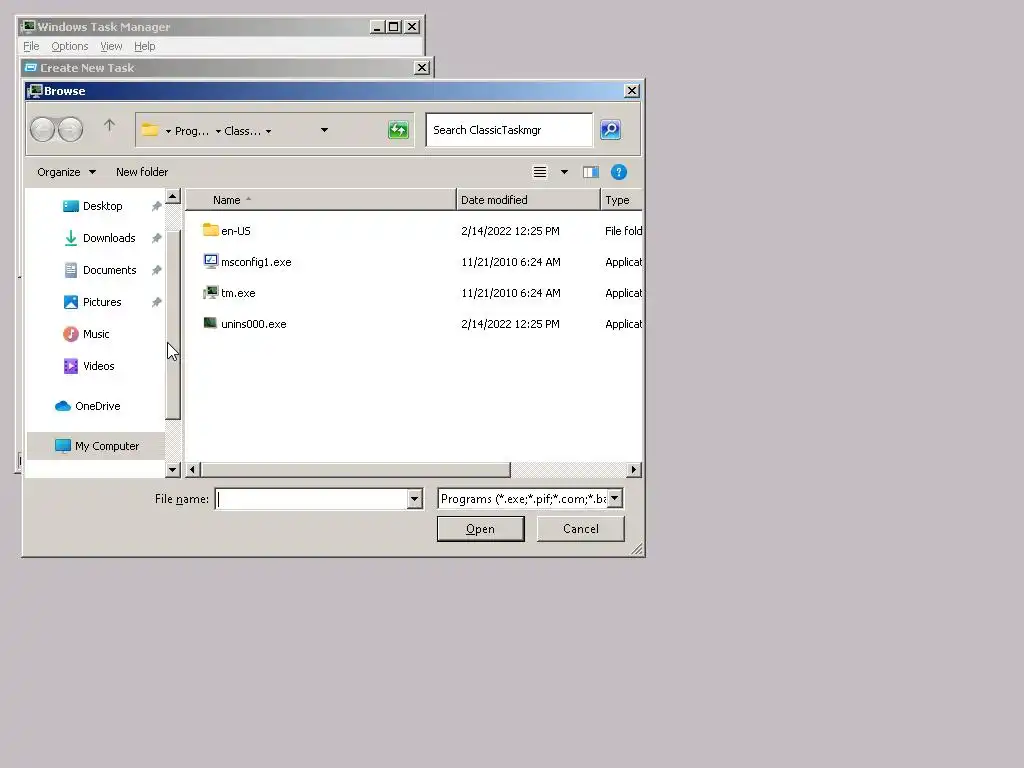The width and height of the screenshot is (1024, 768).
Task: Select the msconfig1.exe file name
Action: pos(256,262)
